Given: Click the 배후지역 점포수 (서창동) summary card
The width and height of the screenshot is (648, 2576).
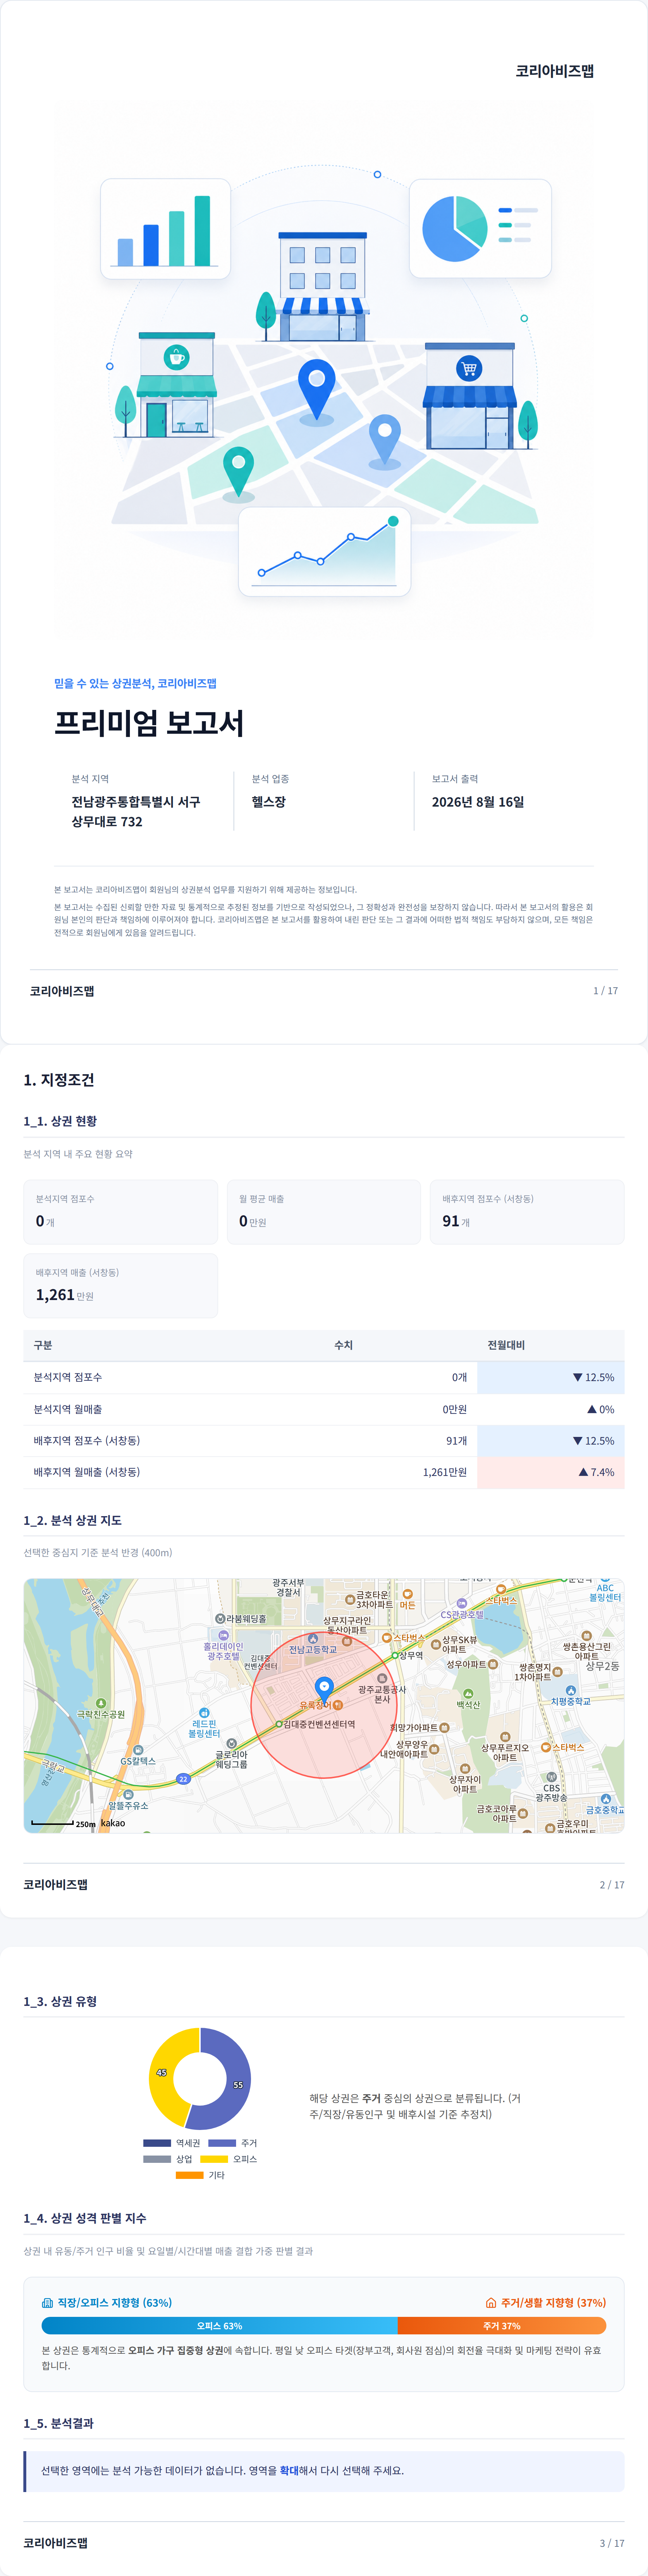Looking at the screenshot, I should click(x=527, y=1212).
